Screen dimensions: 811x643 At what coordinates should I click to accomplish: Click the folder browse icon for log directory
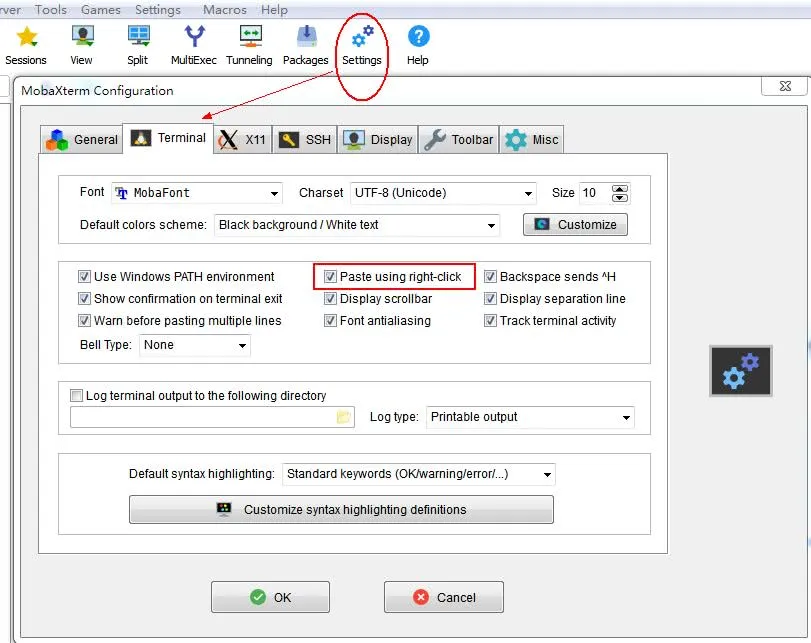[x=343, y=417]
